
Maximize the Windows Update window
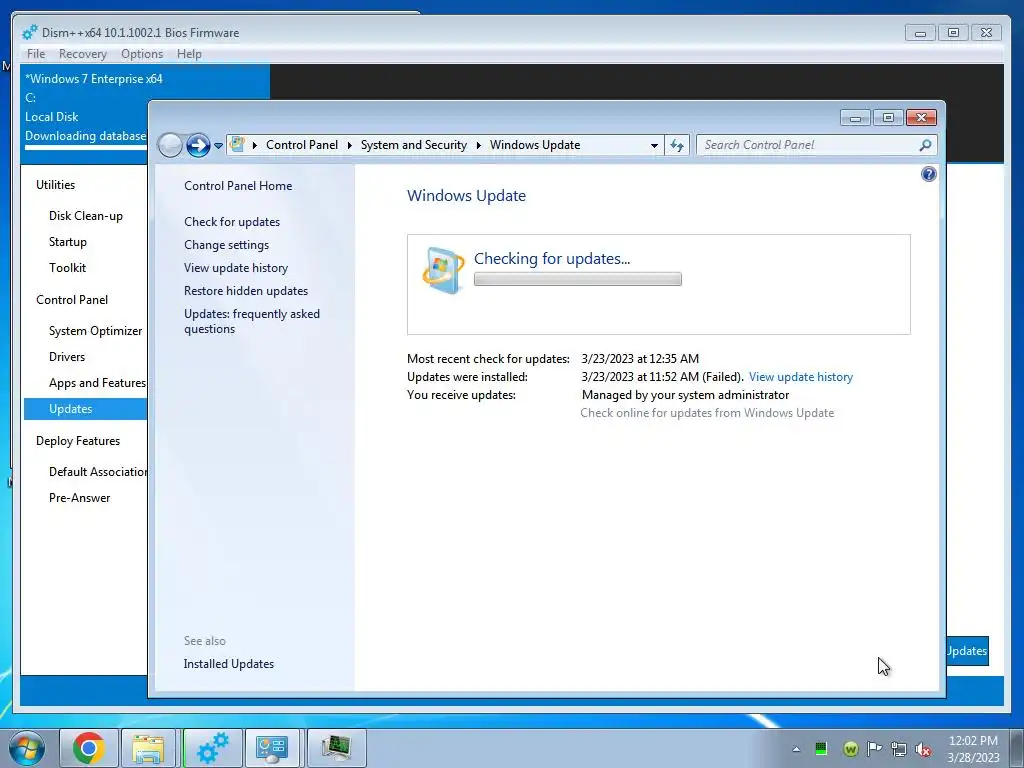[888, 118]
